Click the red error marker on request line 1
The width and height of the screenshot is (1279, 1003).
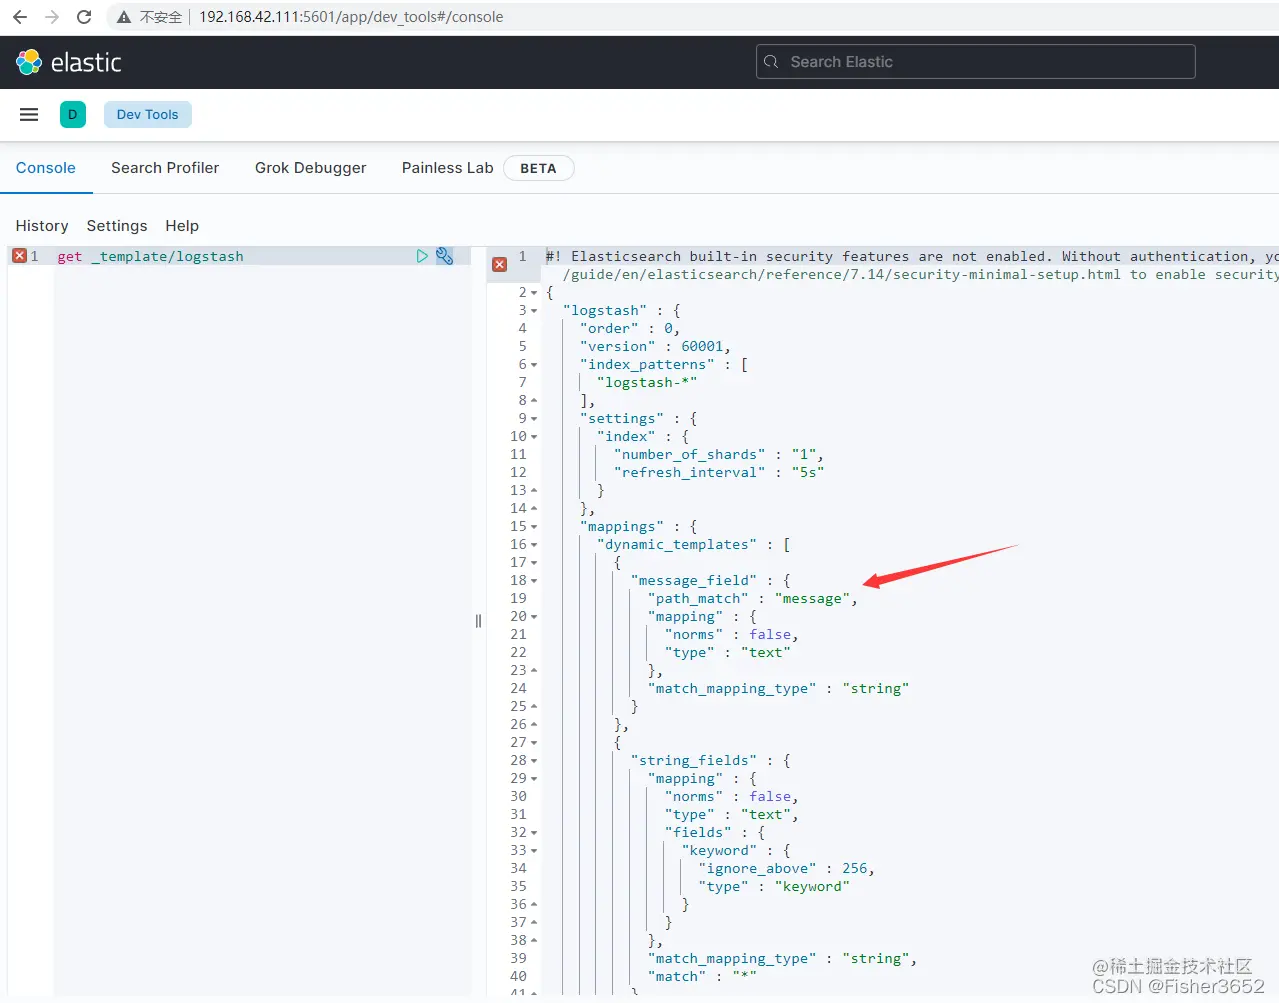19,256
